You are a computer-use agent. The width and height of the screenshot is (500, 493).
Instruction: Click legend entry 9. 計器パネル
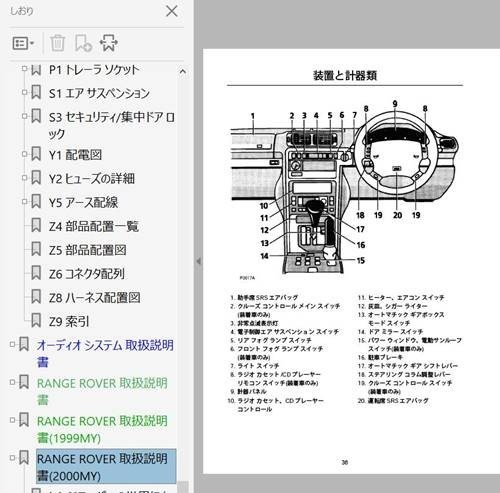pos(248,391)
